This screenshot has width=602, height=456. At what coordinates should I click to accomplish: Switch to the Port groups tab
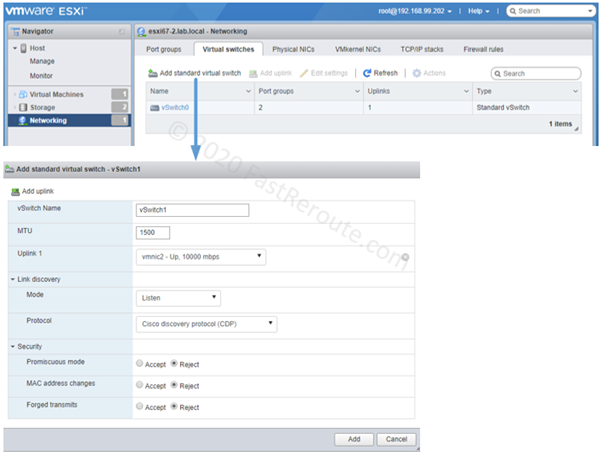click(x=164, y=50)
